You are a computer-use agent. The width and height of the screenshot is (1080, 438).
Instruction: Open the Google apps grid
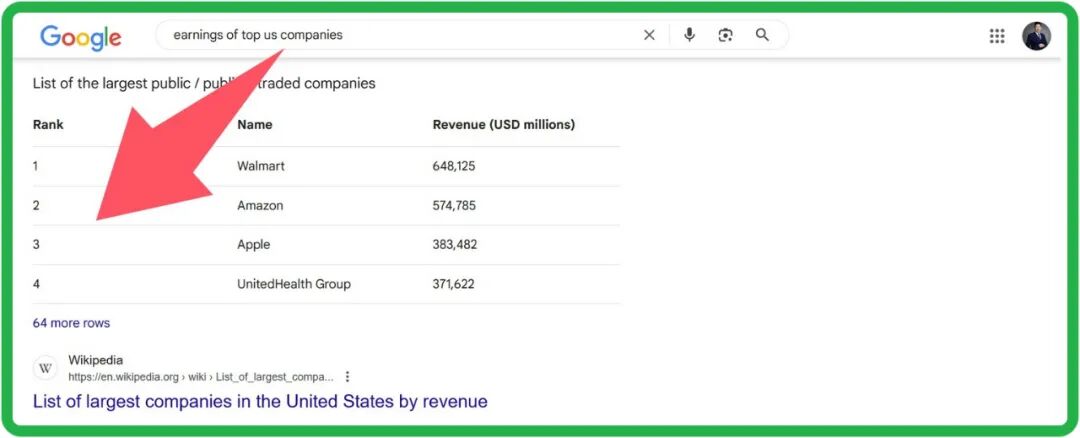pyautogui.click(x=996, y=36)
